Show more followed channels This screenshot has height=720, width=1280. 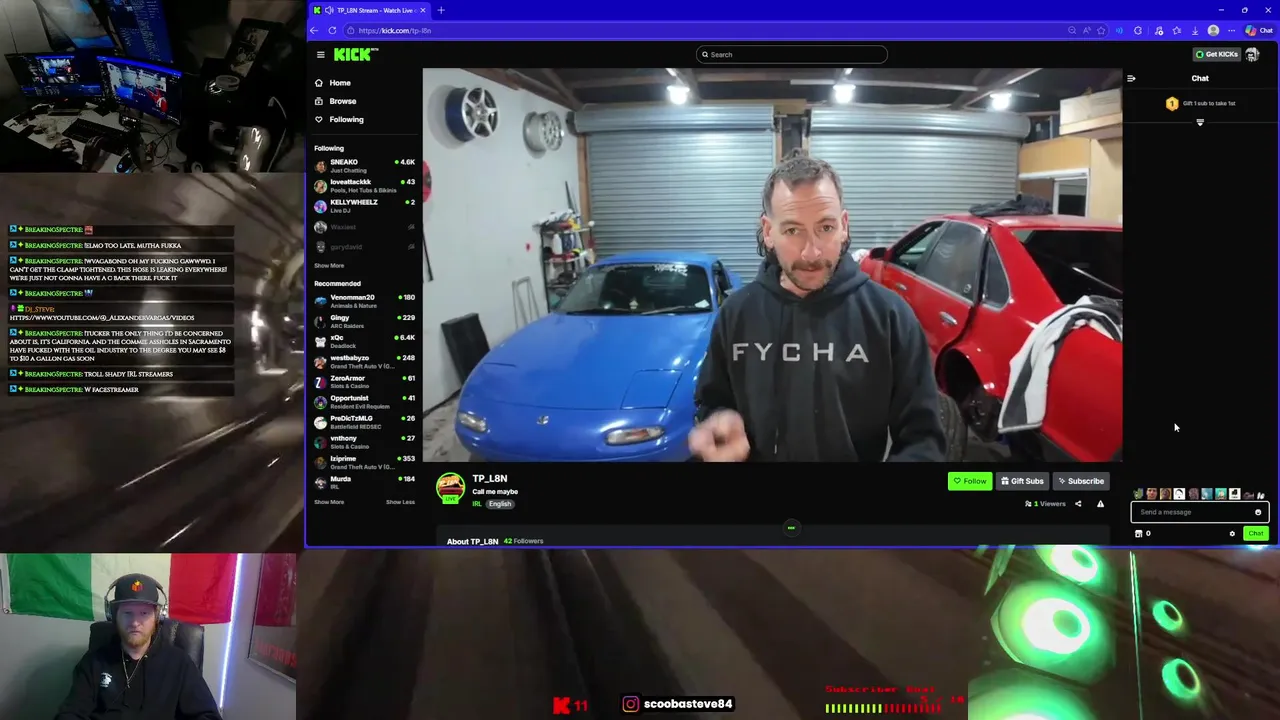click(329, 266)
